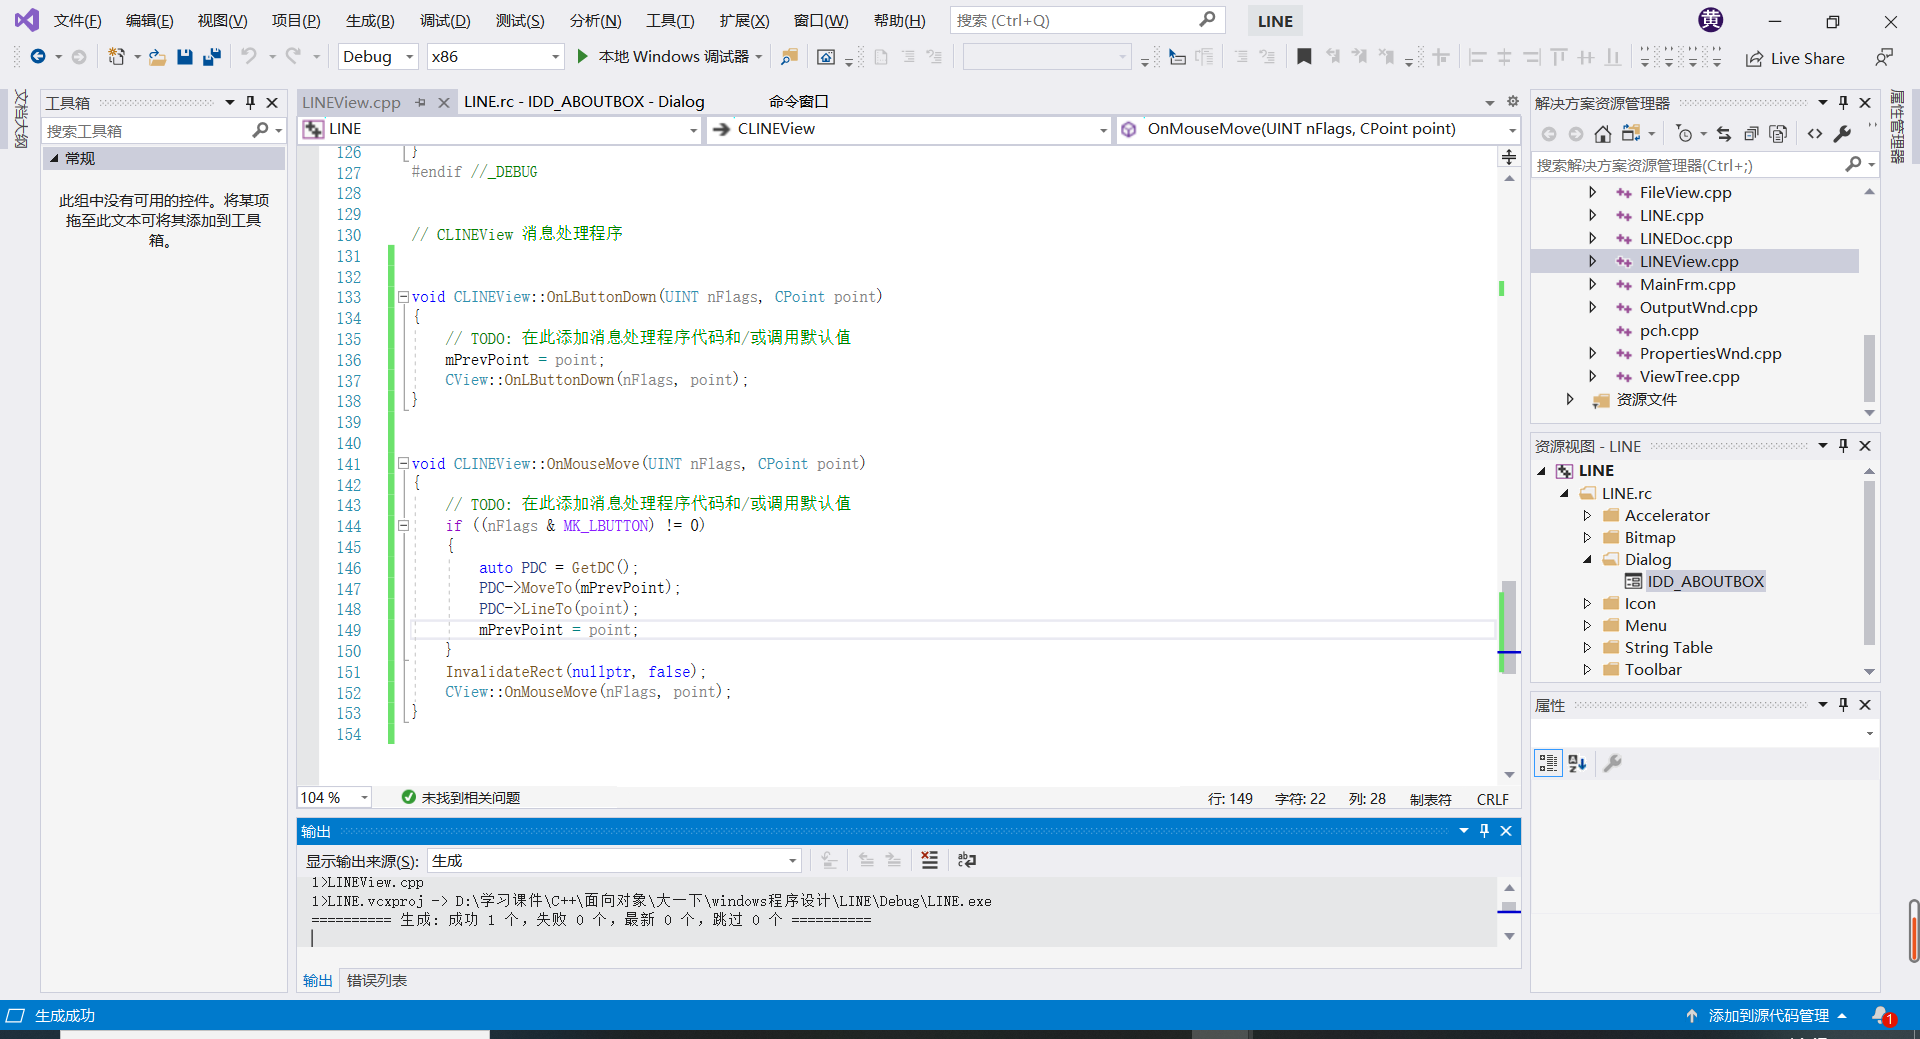The height and width of the screenshot is (1039, 1920).
Task: Save all files with Save All icon
Action: [212, 57]
